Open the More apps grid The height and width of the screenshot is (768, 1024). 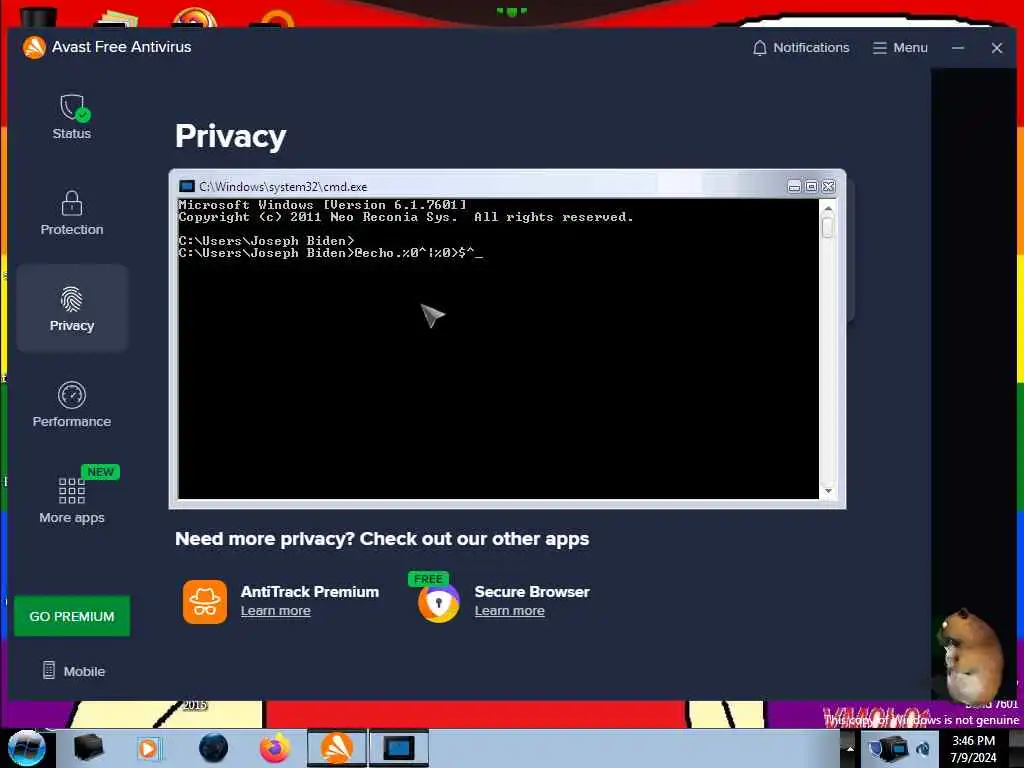72,496
